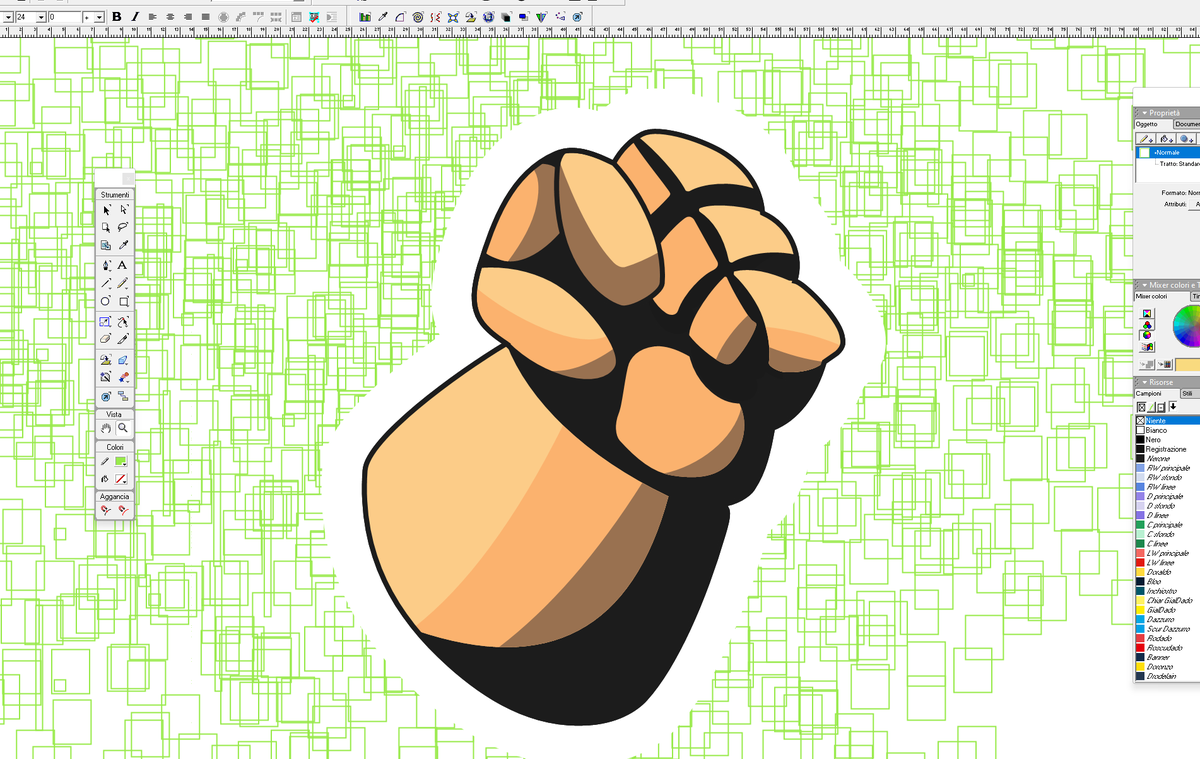Open stroke color swatch dropdown under Colori
1200x759 pixels.
(123, 462)
